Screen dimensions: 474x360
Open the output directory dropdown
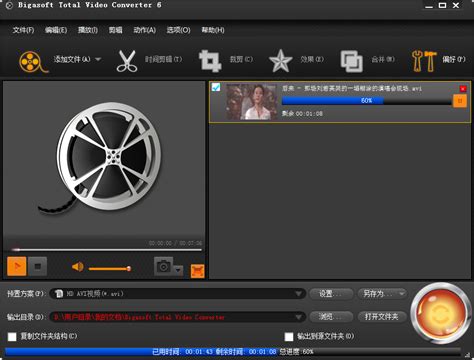pyautogui.click(x=299, y=317)
